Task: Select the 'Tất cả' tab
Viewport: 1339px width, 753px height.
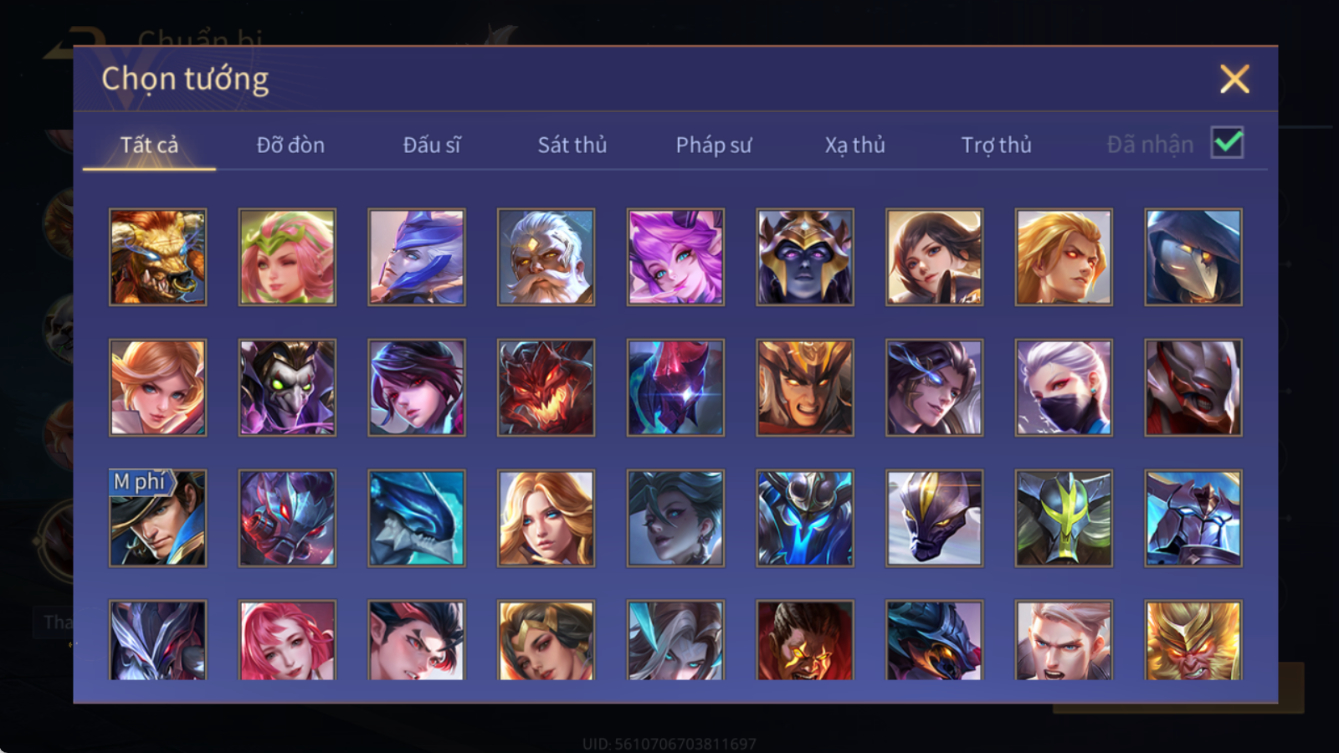Action: [149, 145]
